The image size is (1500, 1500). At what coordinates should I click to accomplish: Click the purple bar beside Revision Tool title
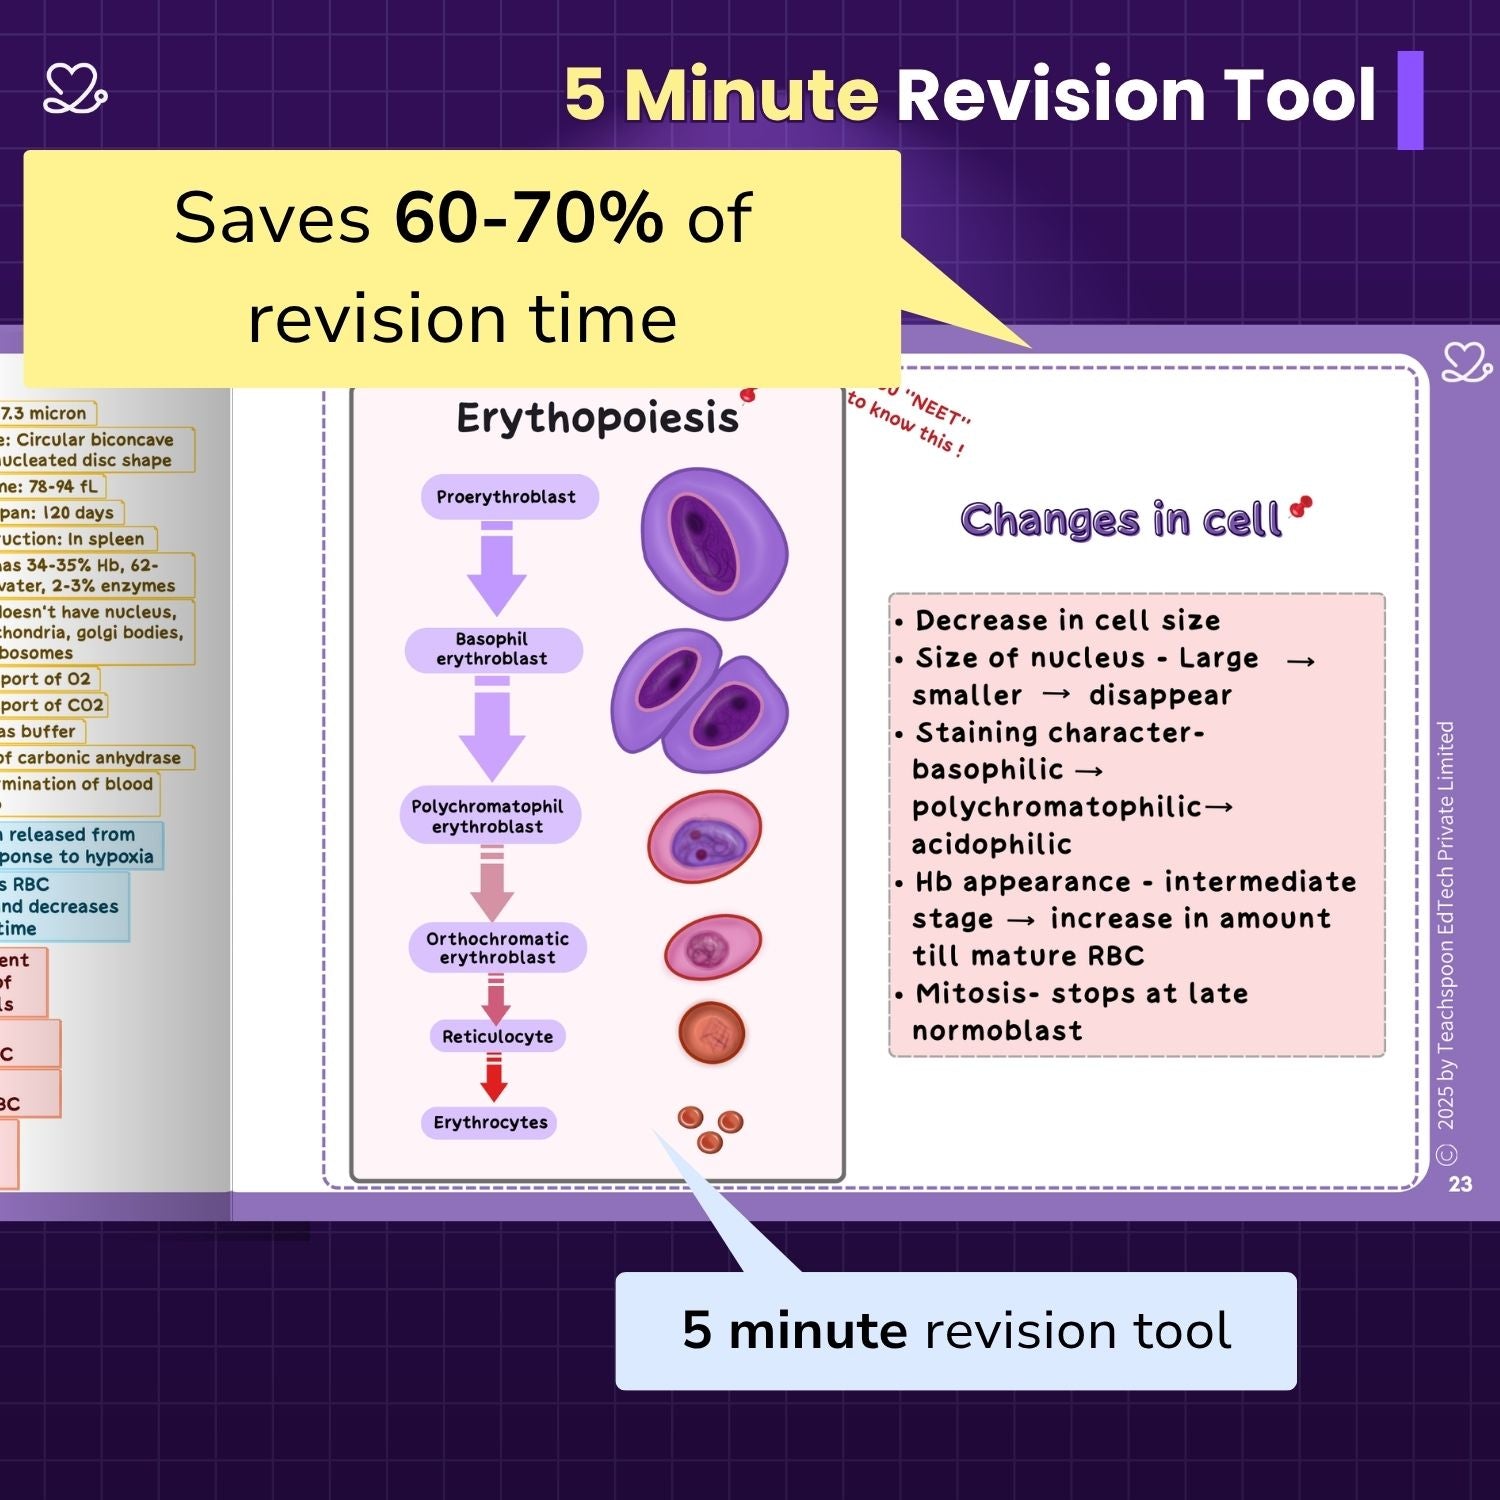pyautogui.click(x=1410, y=100)
